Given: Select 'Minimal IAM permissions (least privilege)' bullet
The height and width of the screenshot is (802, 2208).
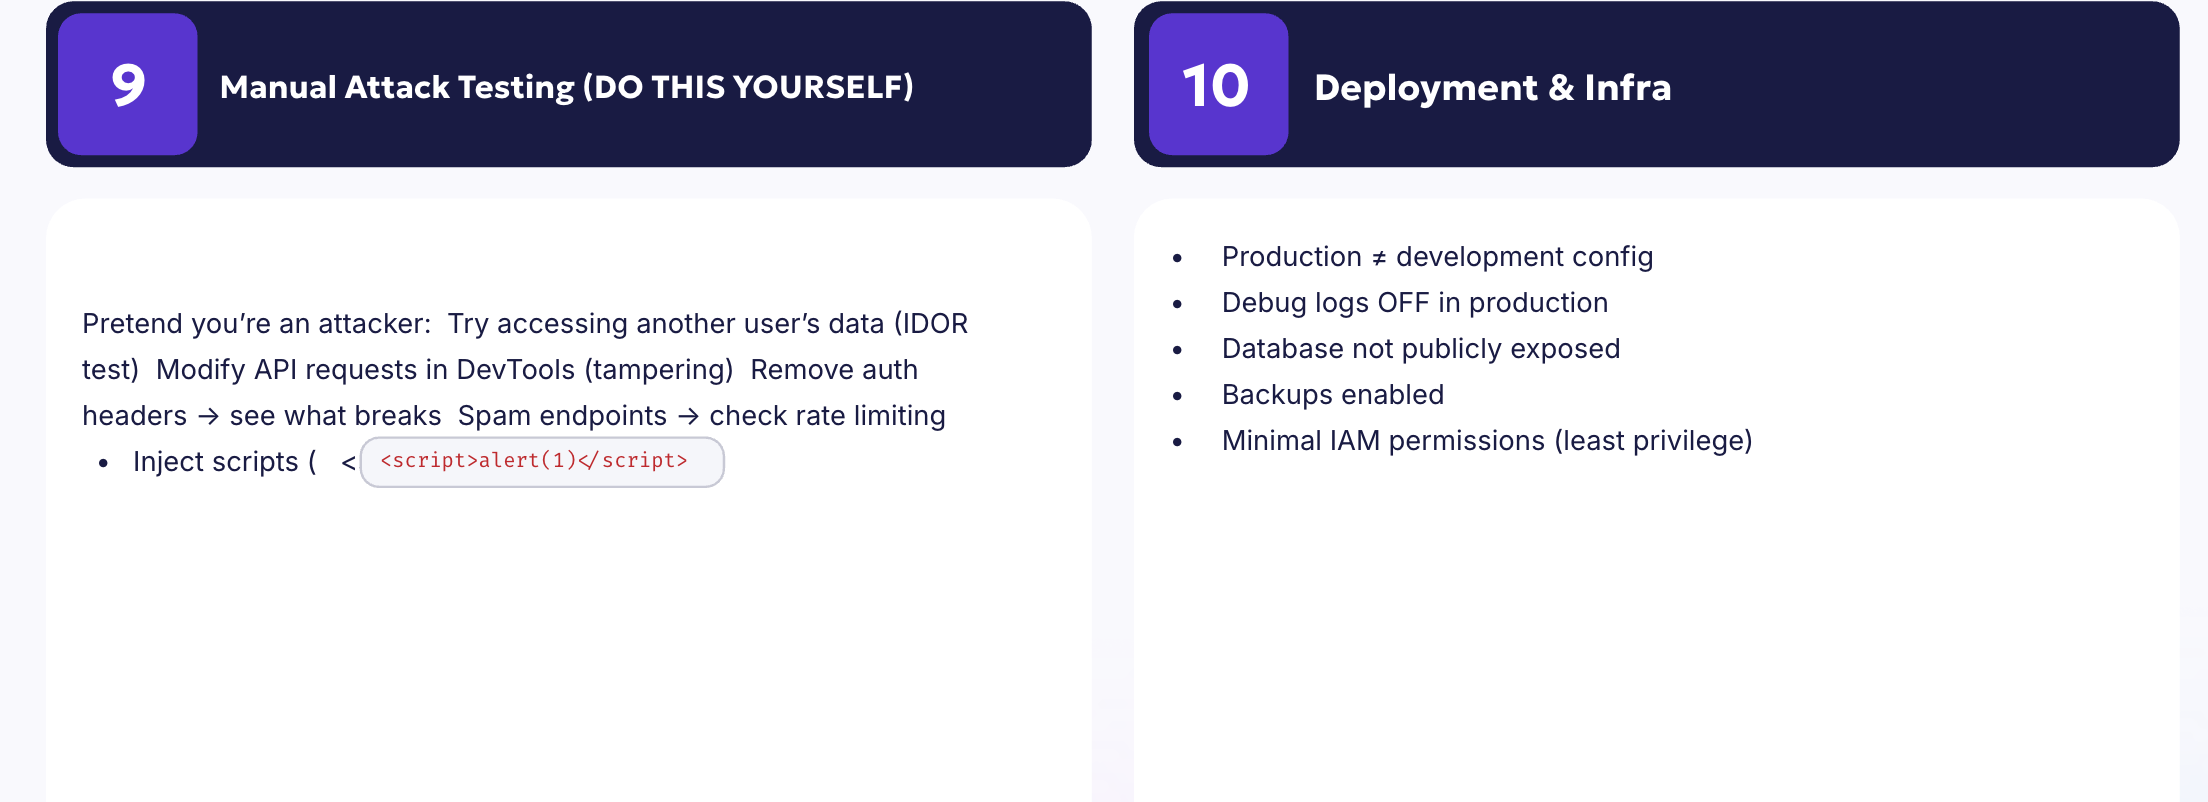Looking at the screenshot, I should click(x=1487, y=441).
